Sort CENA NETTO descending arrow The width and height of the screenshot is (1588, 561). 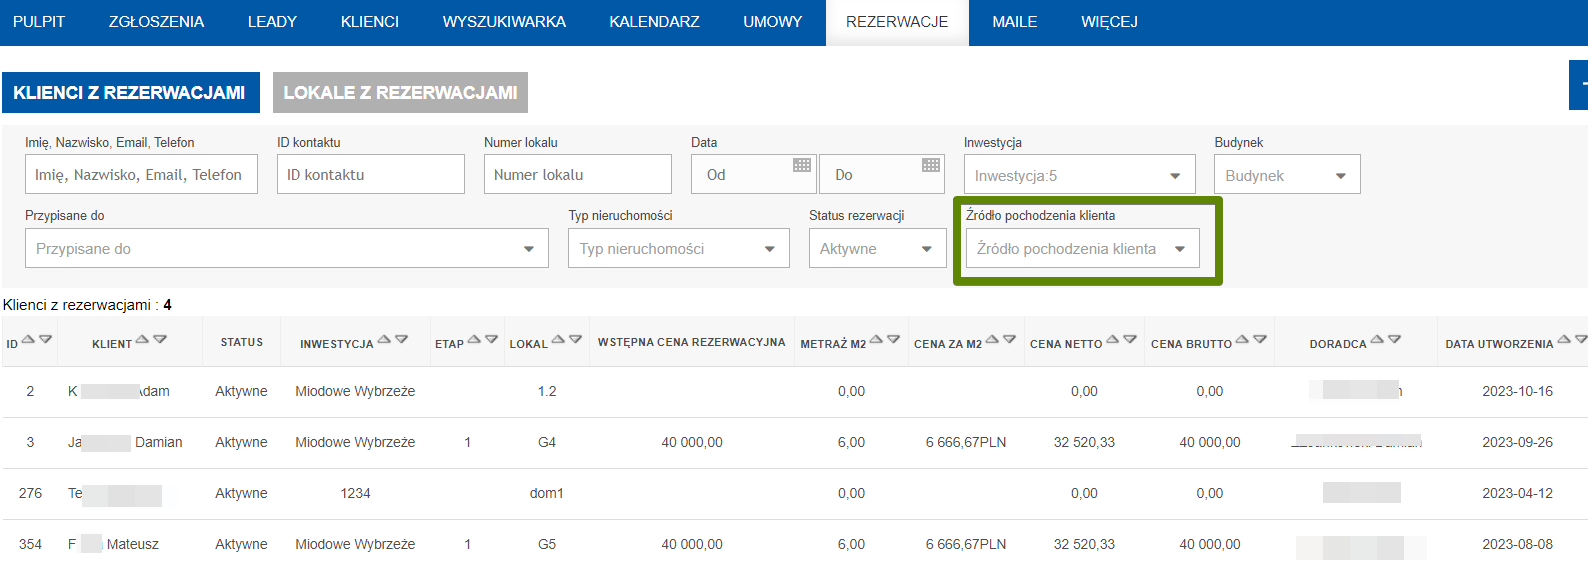click(x=1131, y=340)
